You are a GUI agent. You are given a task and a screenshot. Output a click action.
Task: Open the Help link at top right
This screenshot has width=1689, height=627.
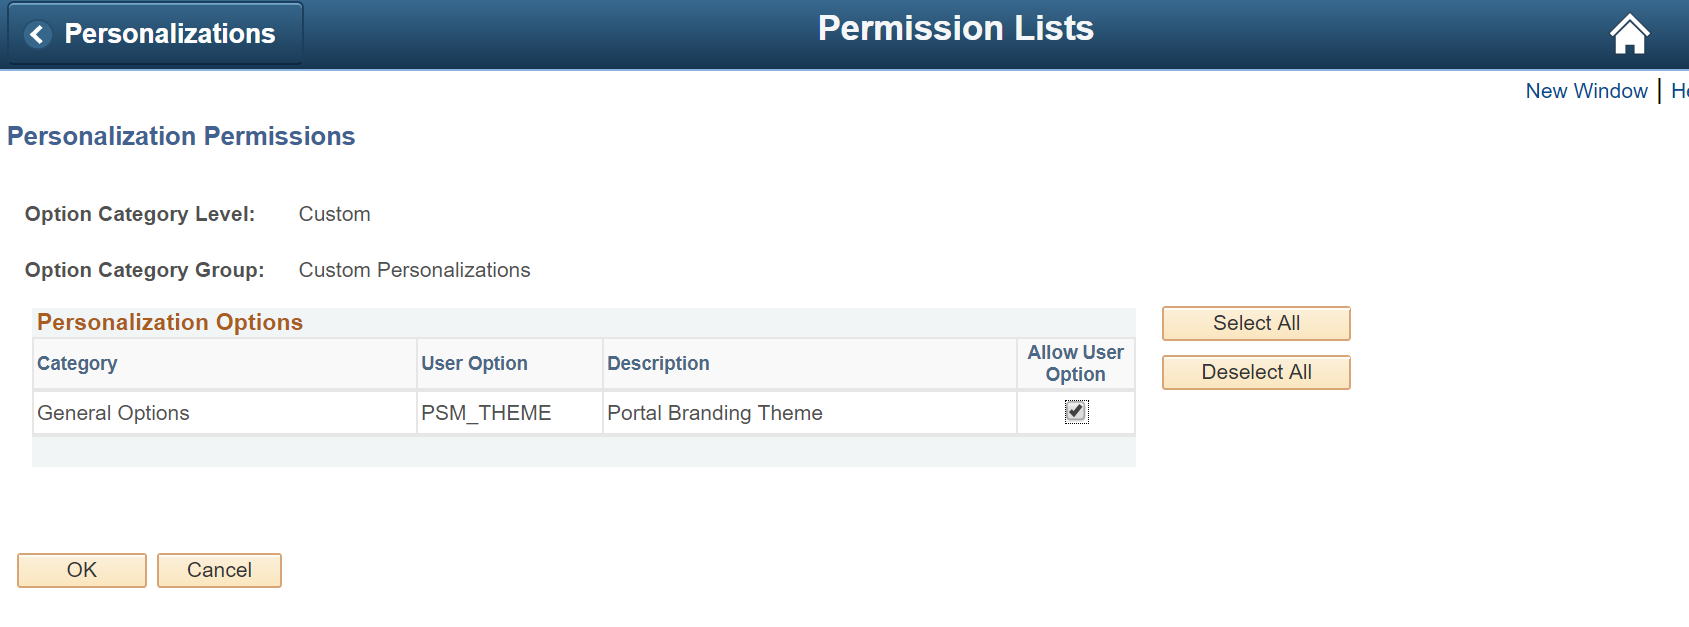[1681, 91]
